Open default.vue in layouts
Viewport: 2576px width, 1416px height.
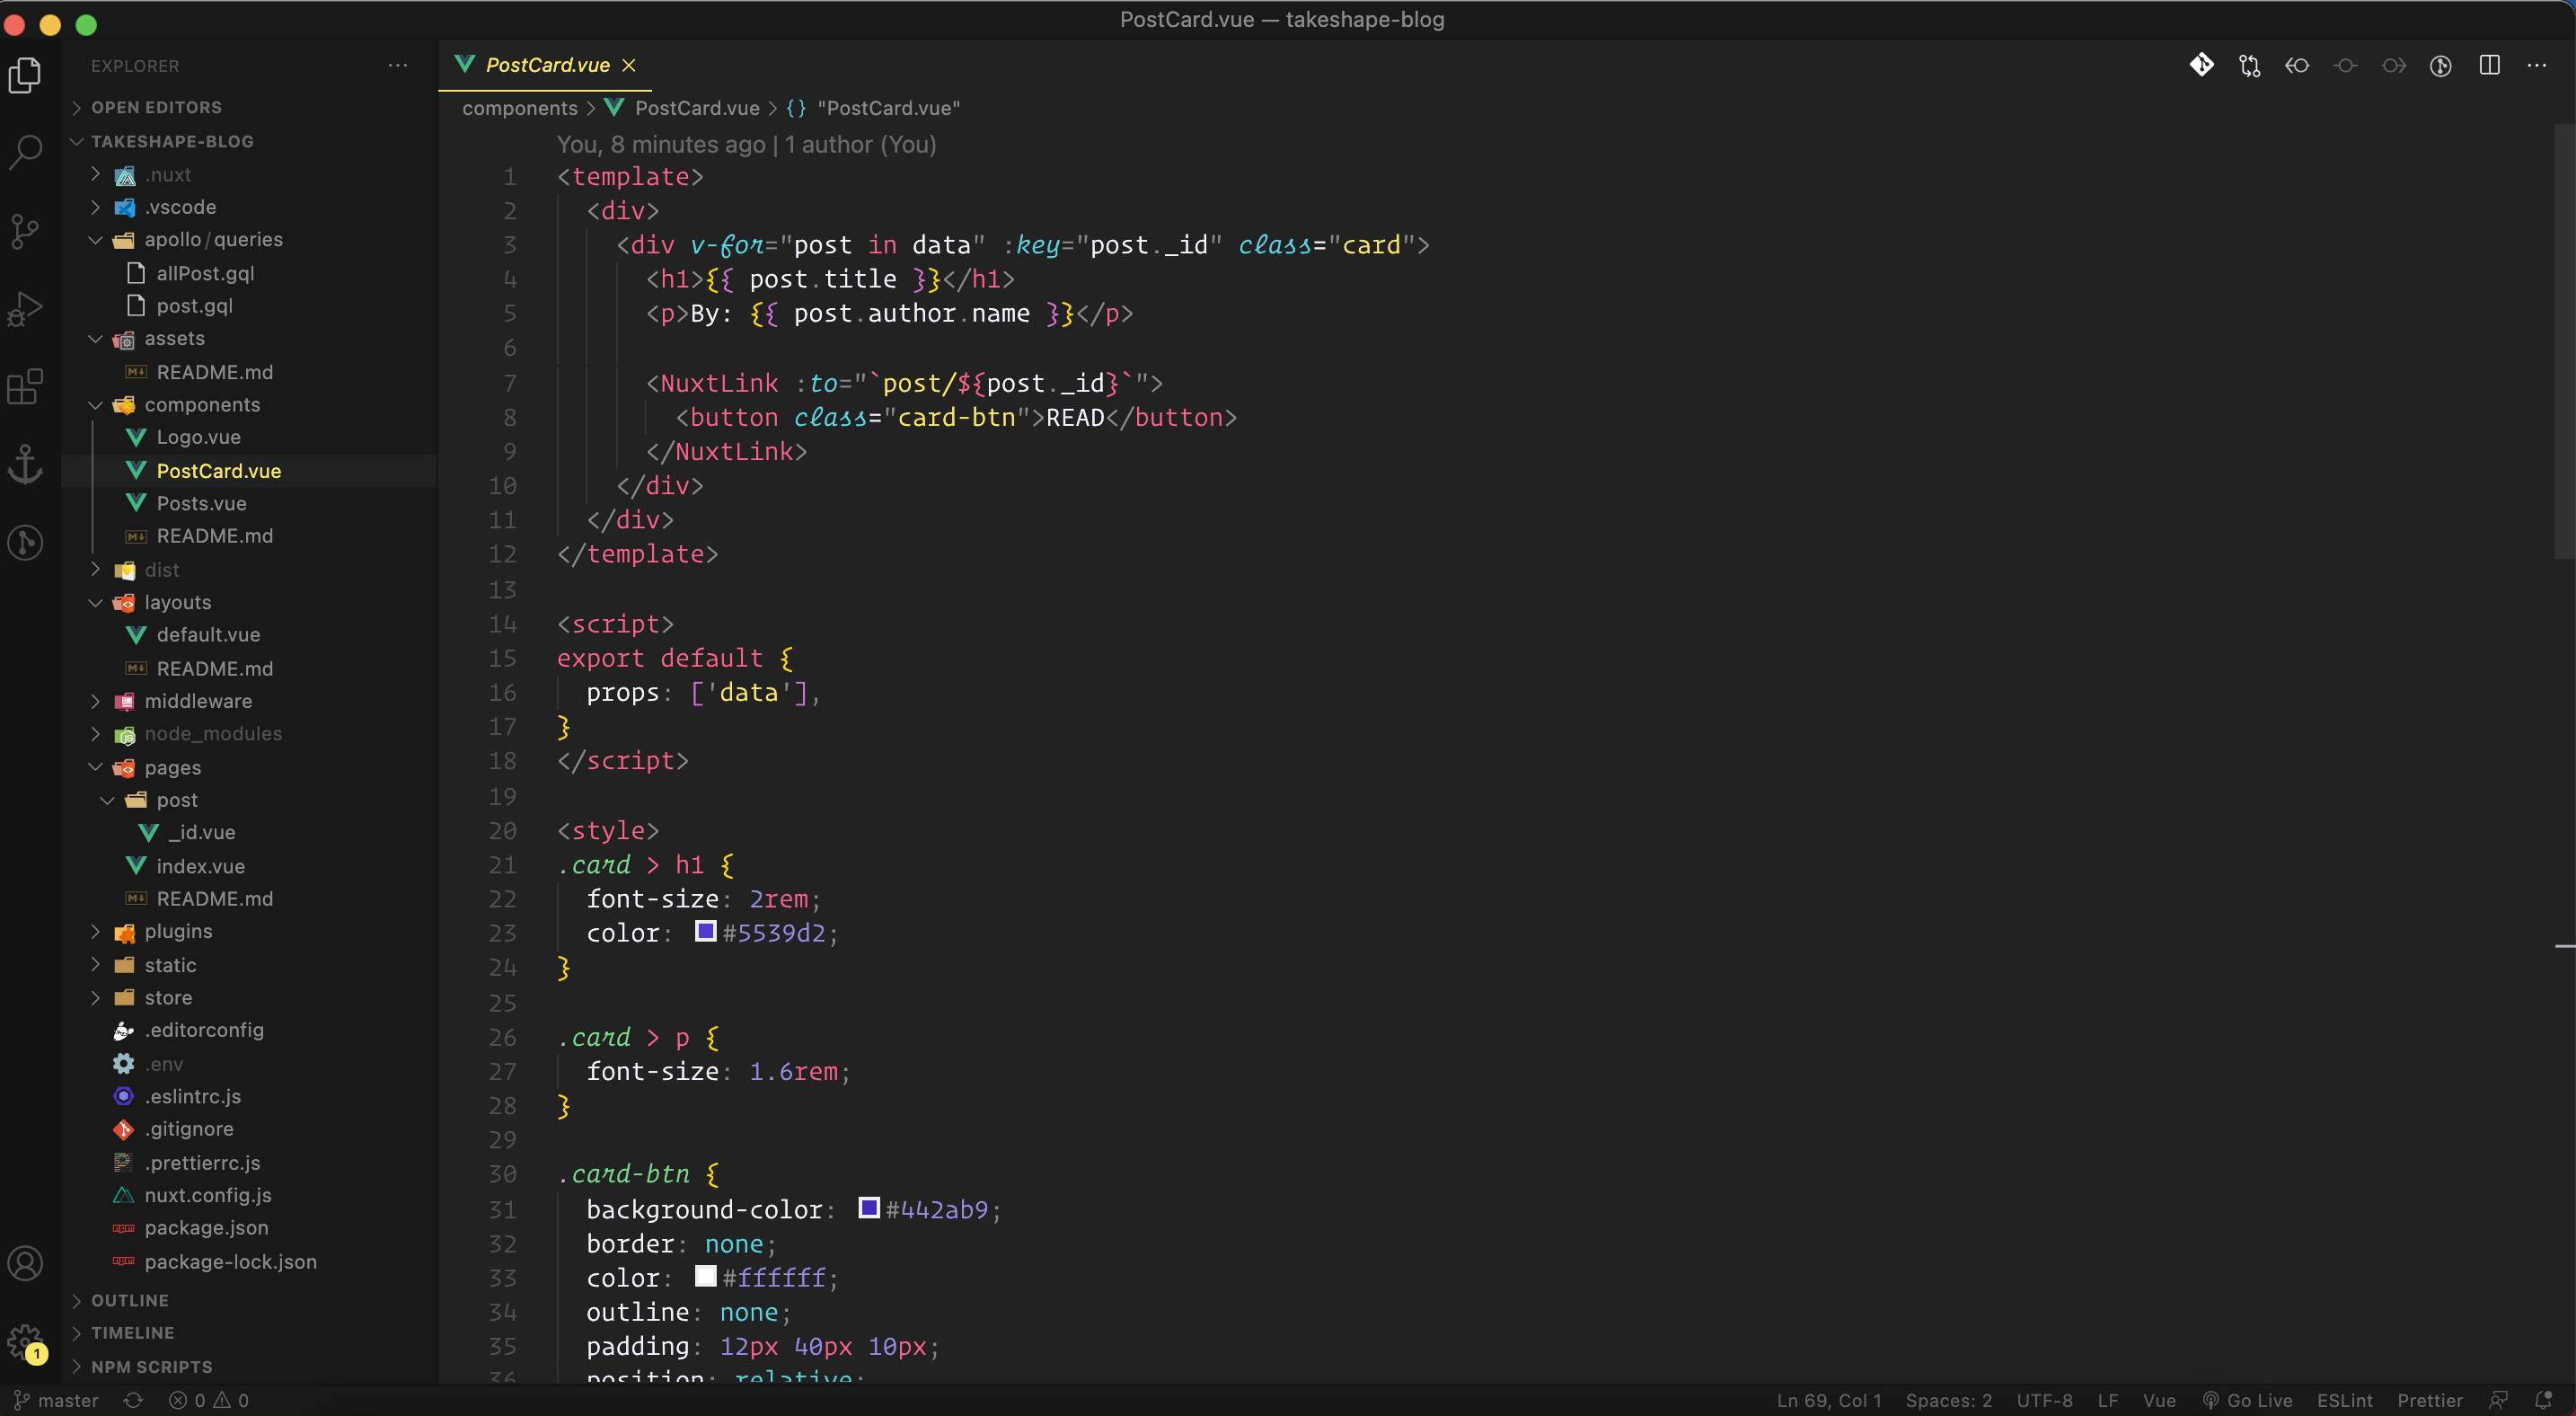208,634
